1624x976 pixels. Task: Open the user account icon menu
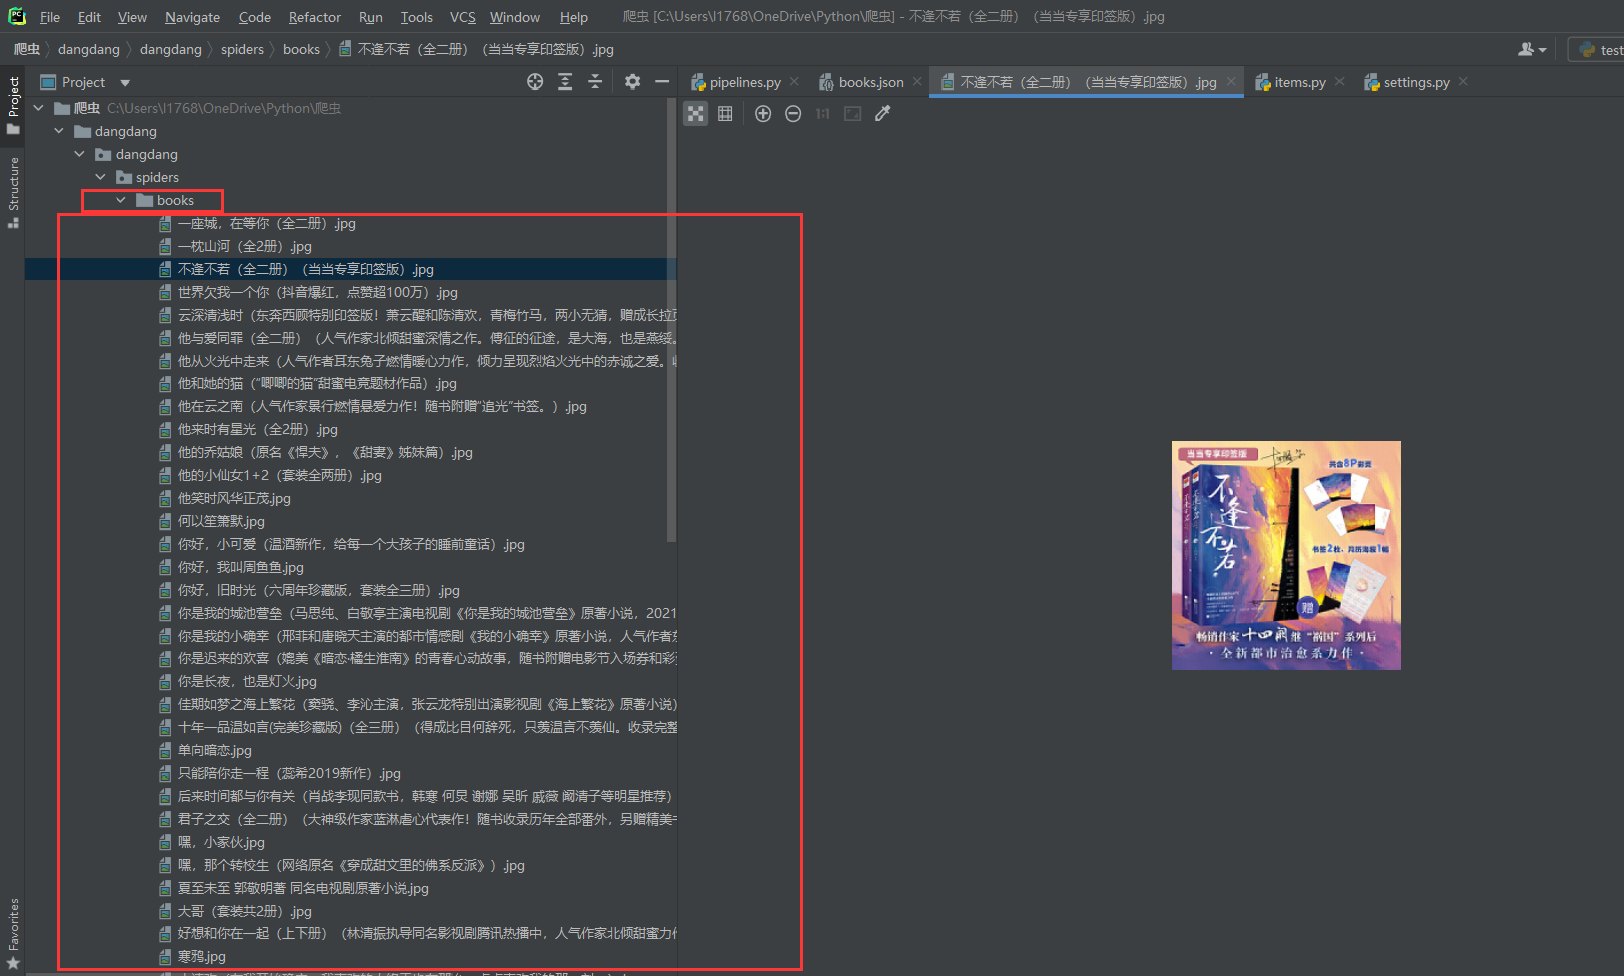coord(1532,49)
